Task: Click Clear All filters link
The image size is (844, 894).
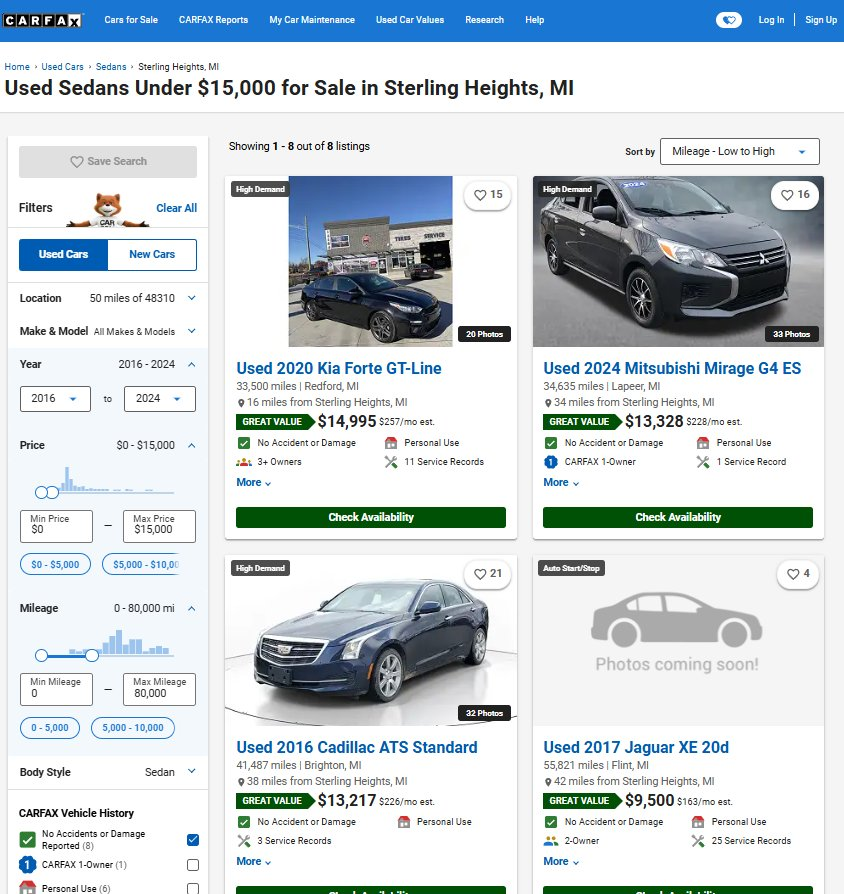Action: [176, 208]
